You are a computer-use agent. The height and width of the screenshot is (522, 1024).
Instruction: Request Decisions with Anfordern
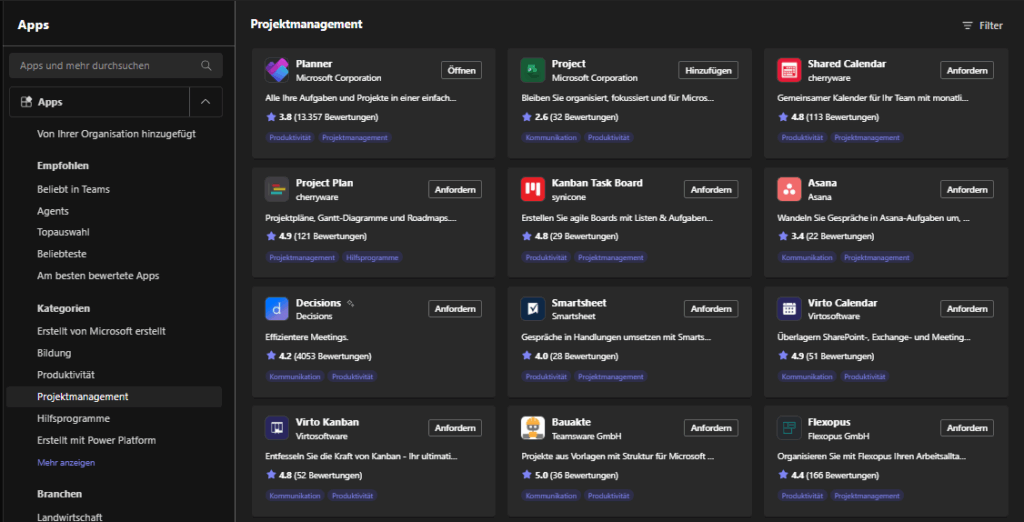pos(455,309)
